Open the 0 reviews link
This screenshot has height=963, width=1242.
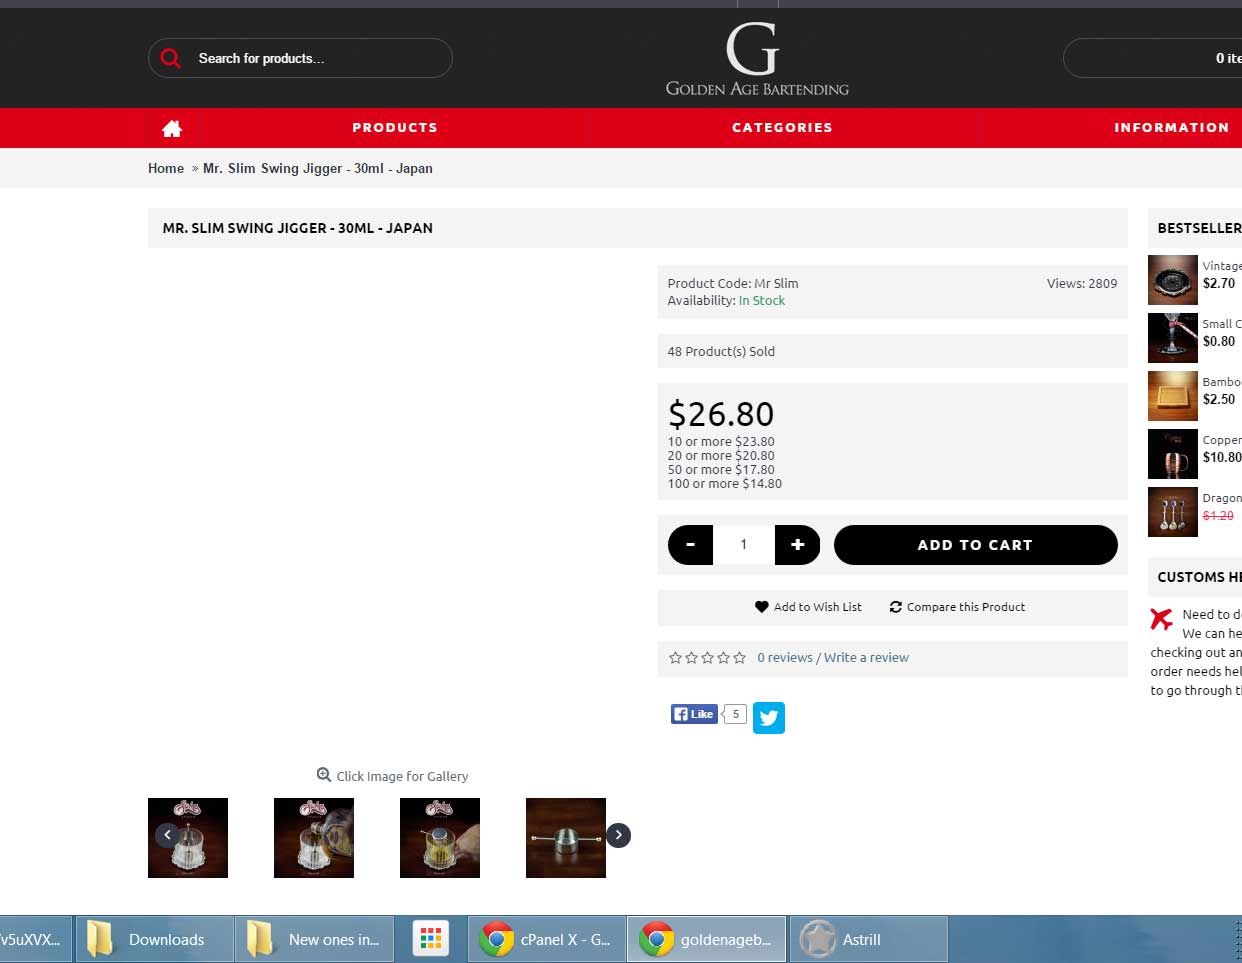[785, 658]
